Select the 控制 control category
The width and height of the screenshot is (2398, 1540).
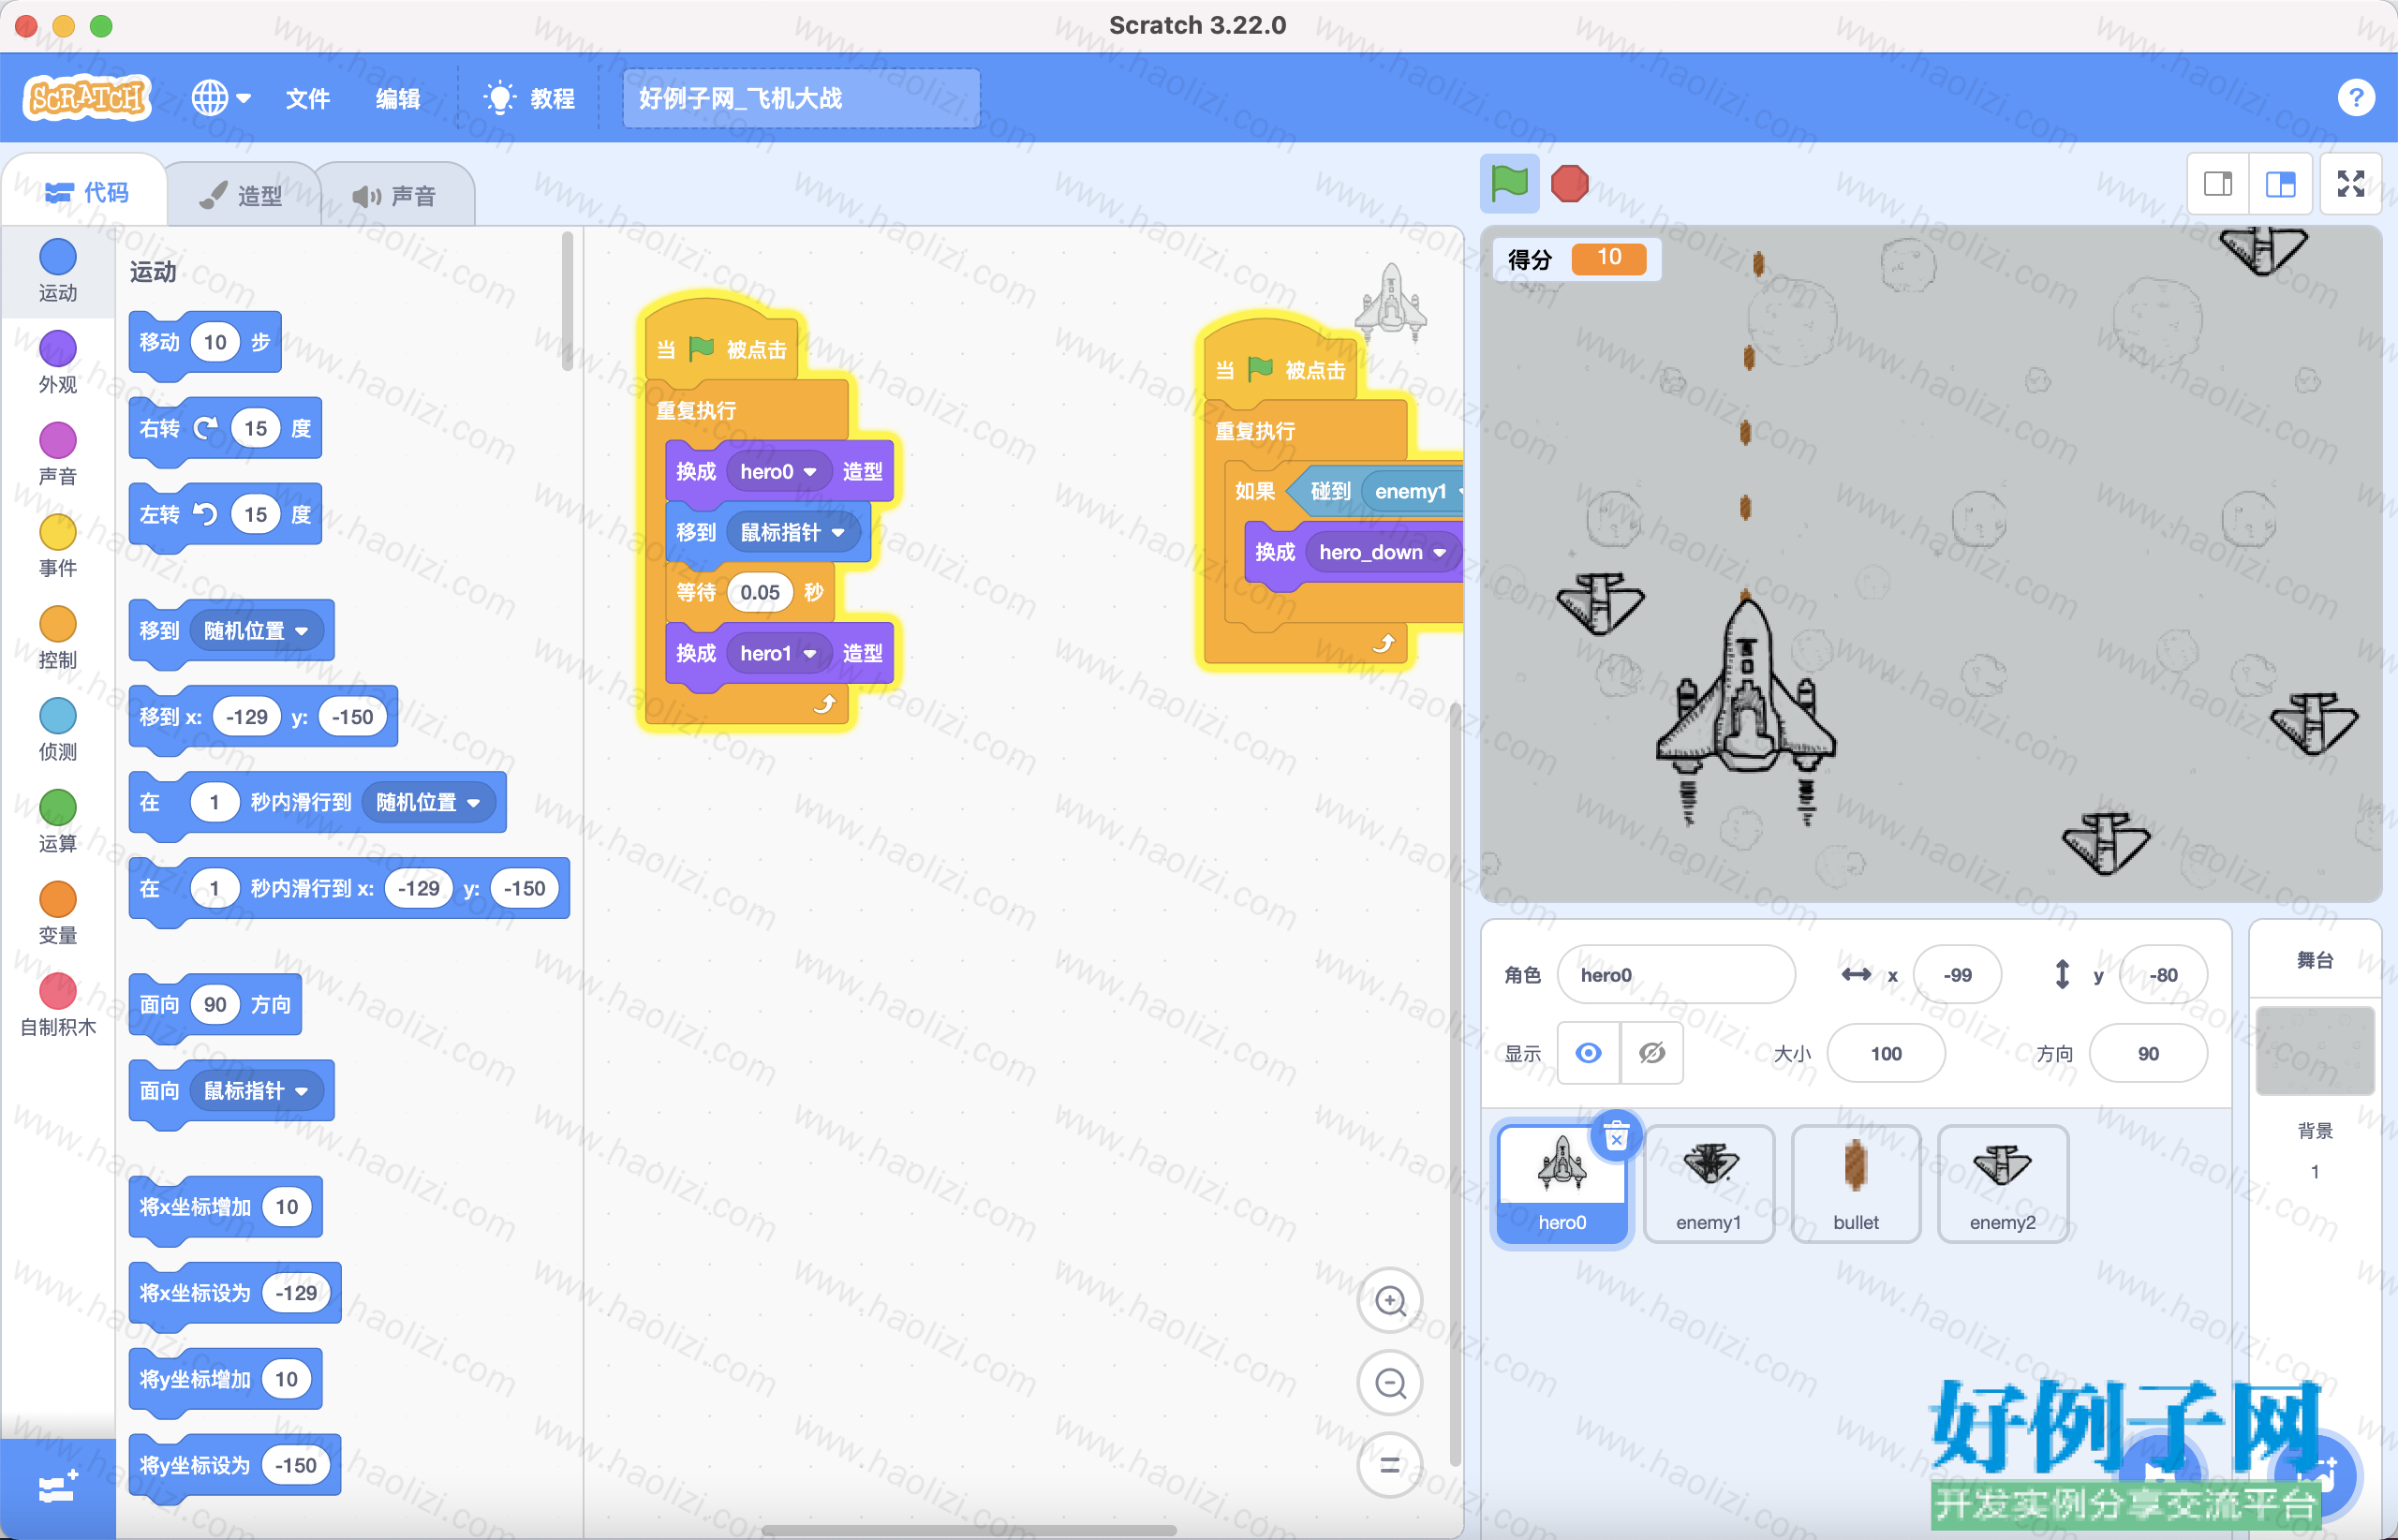pyautogui.click(x=58, y=638)
